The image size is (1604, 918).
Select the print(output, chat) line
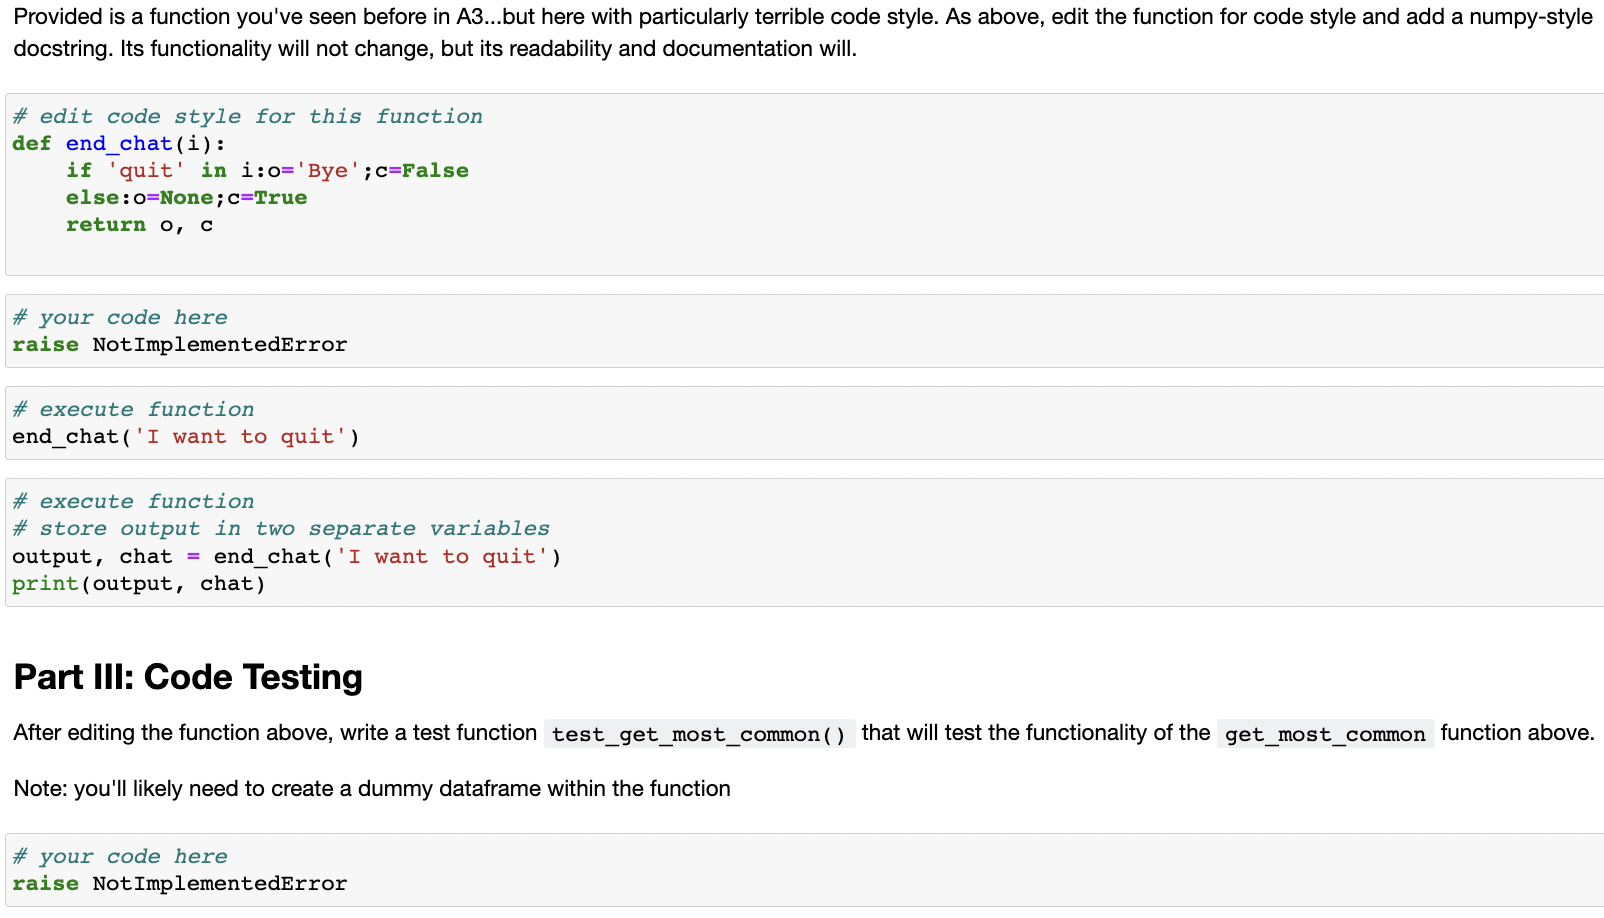coord(138,583)
